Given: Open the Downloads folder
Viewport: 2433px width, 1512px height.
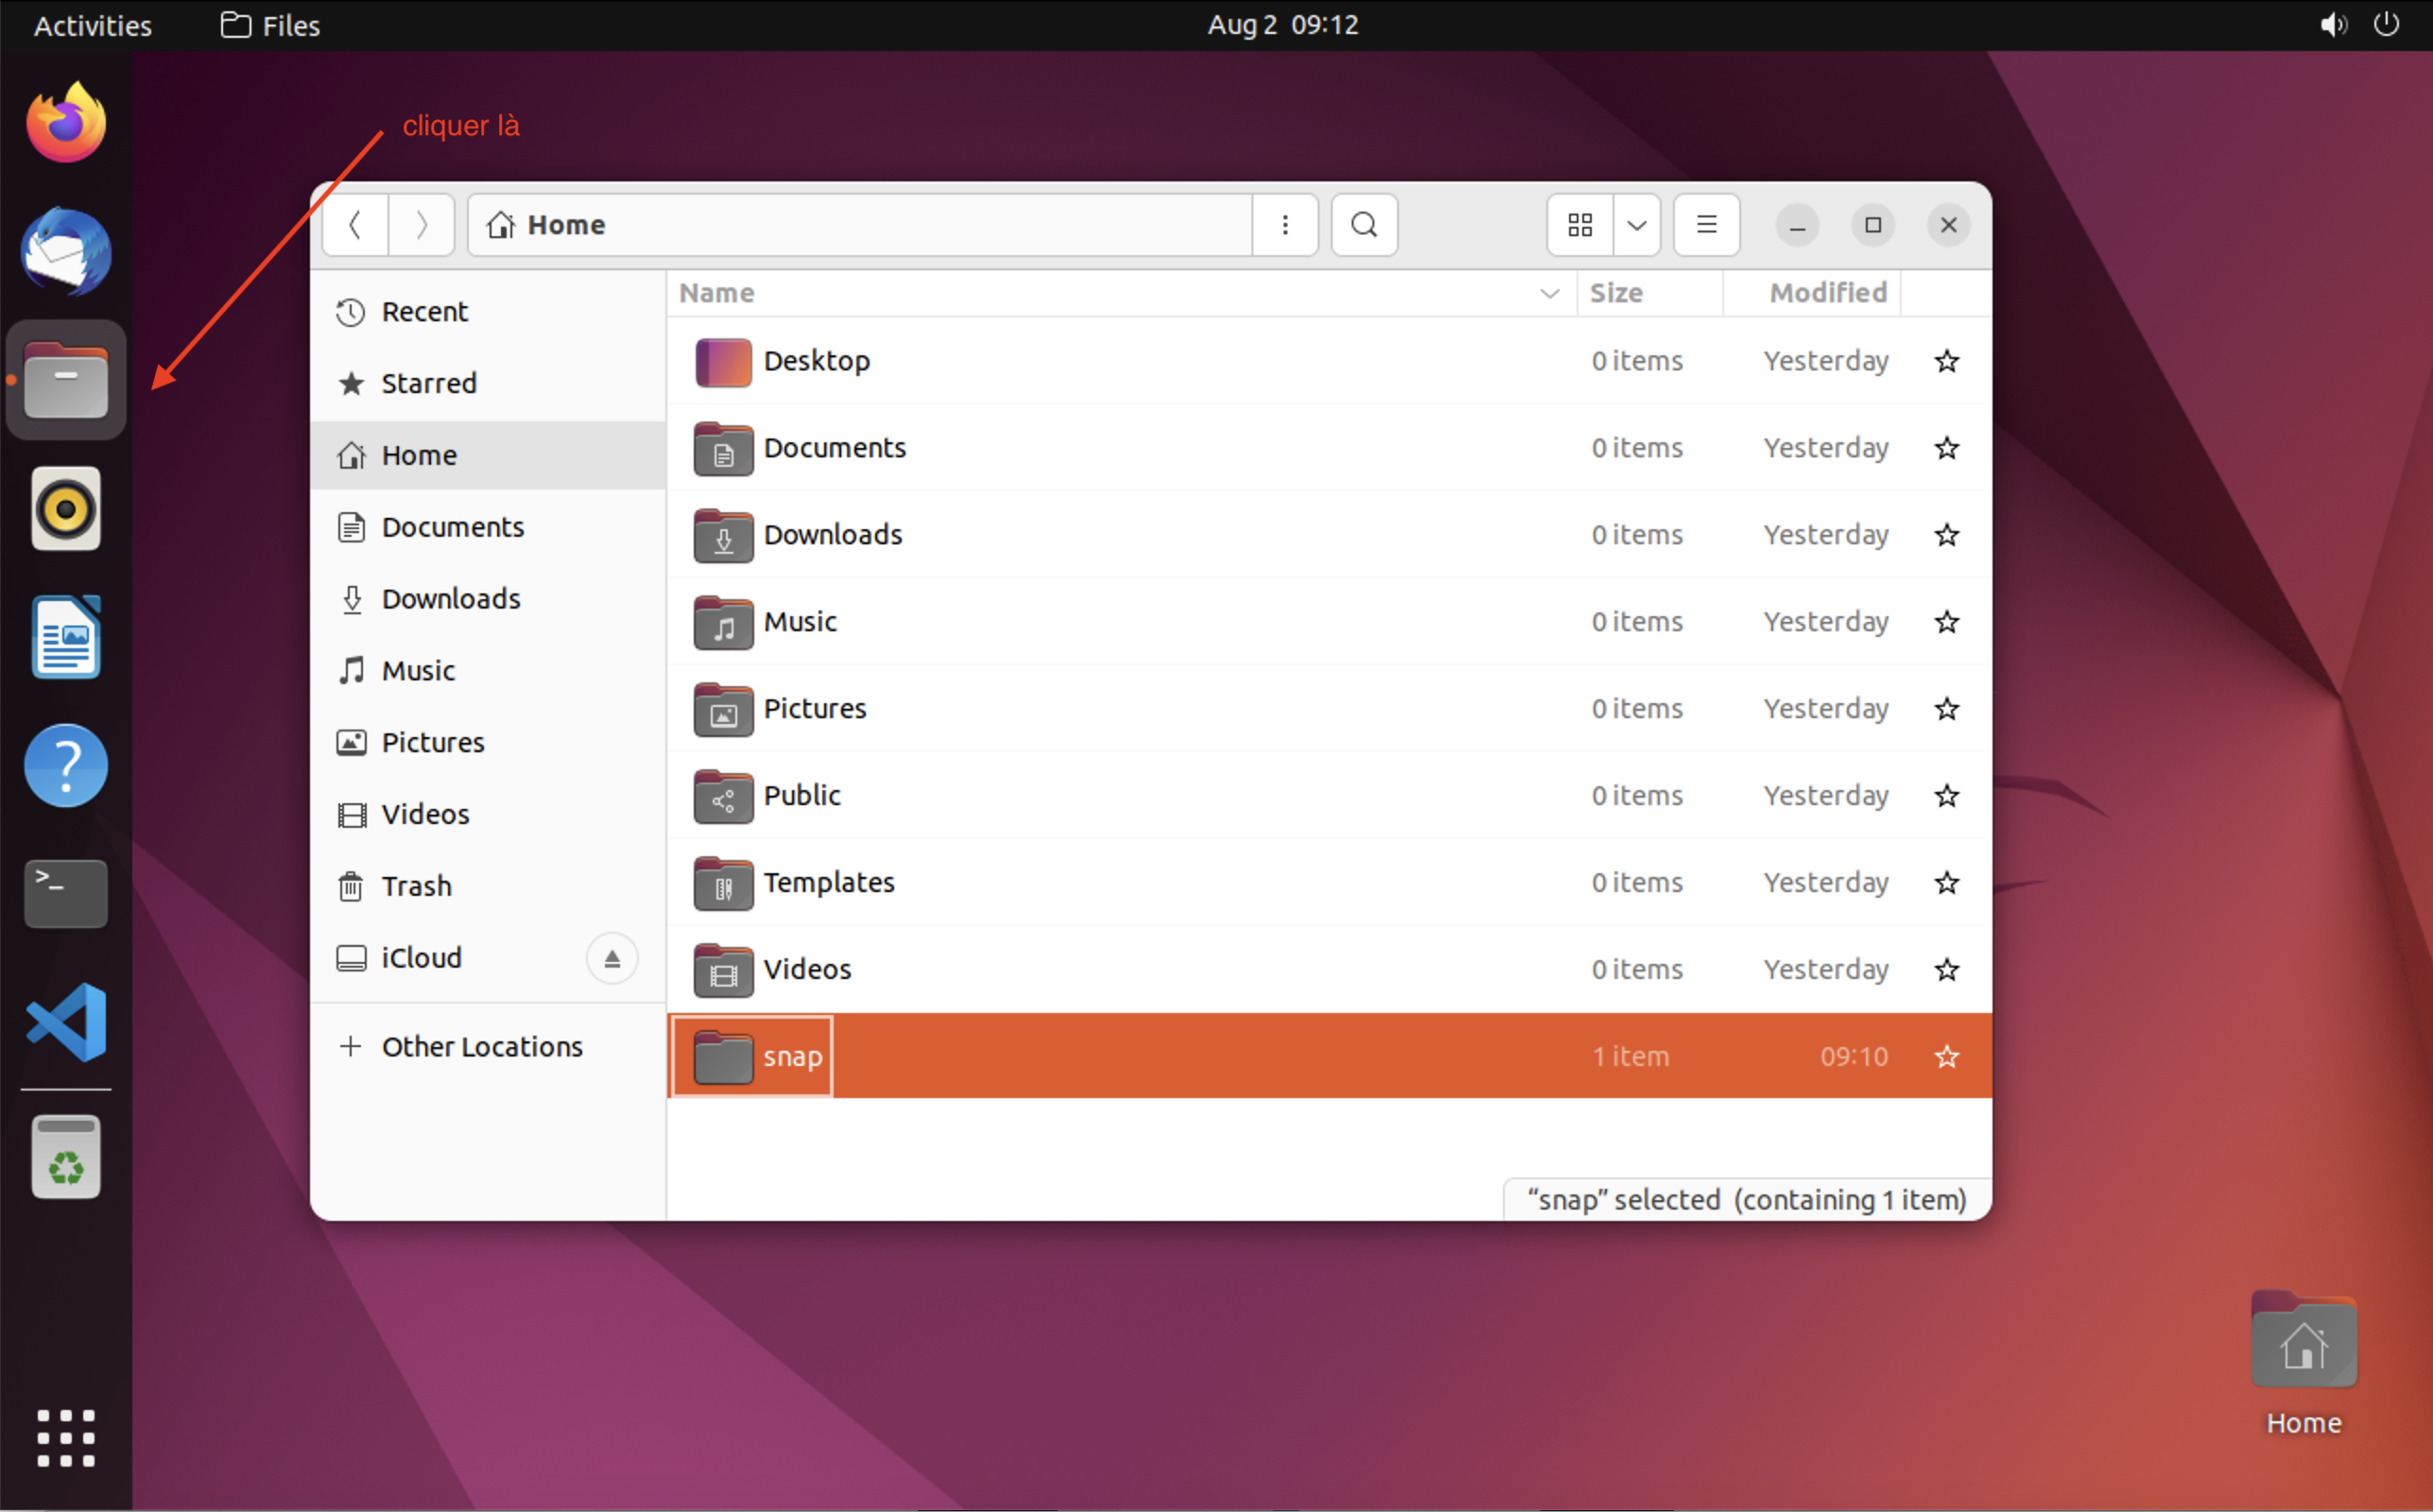Looking at the screenshot, I should pos(833,533).
